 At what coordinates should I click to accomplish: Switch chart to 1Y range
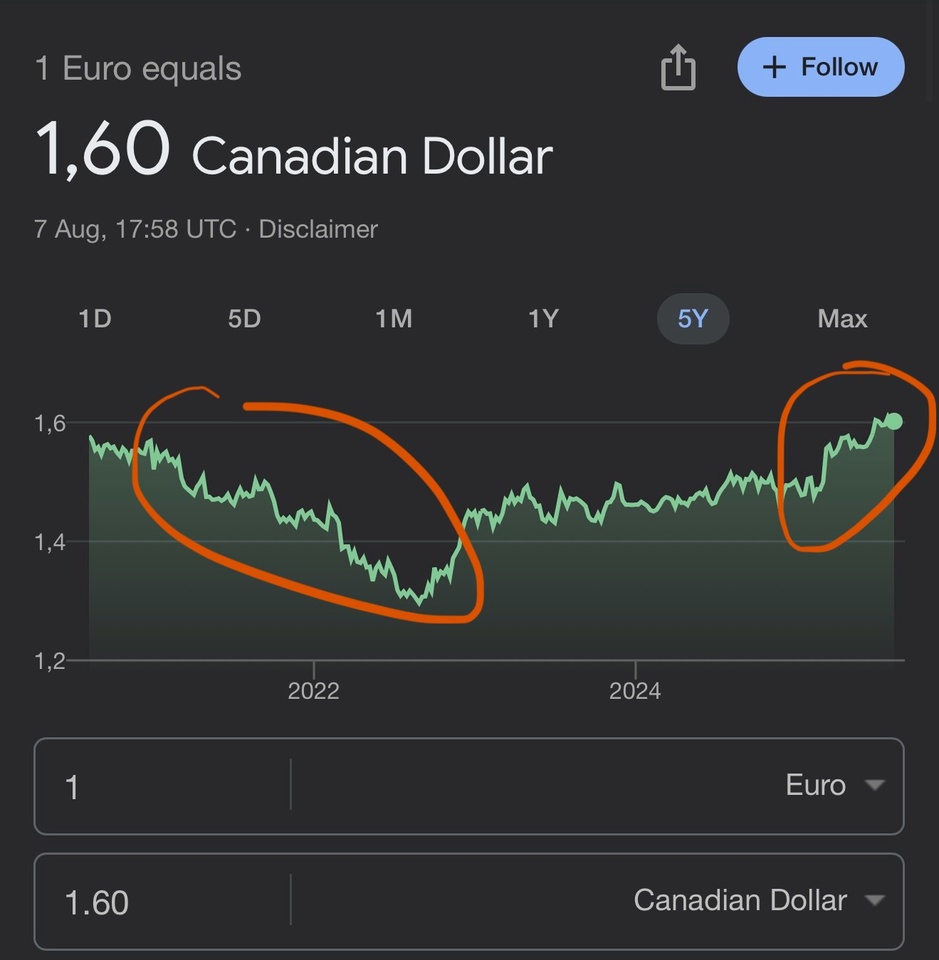click(544, 319)
